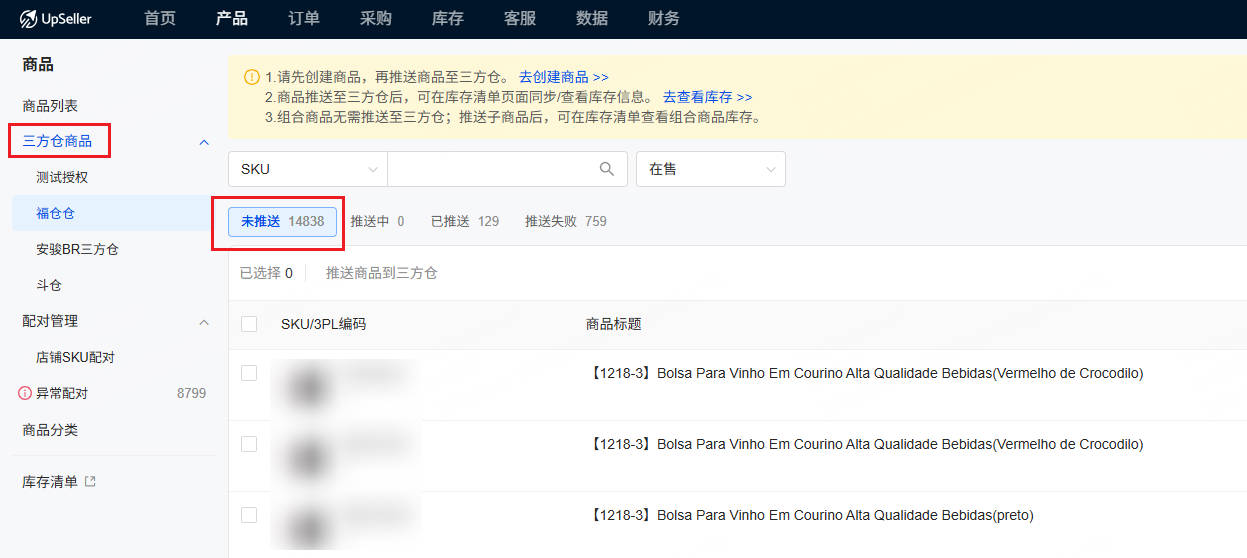Switch to the 已推送 tab
Screen dimensions: 1247x558
click(x=464, y=221)
